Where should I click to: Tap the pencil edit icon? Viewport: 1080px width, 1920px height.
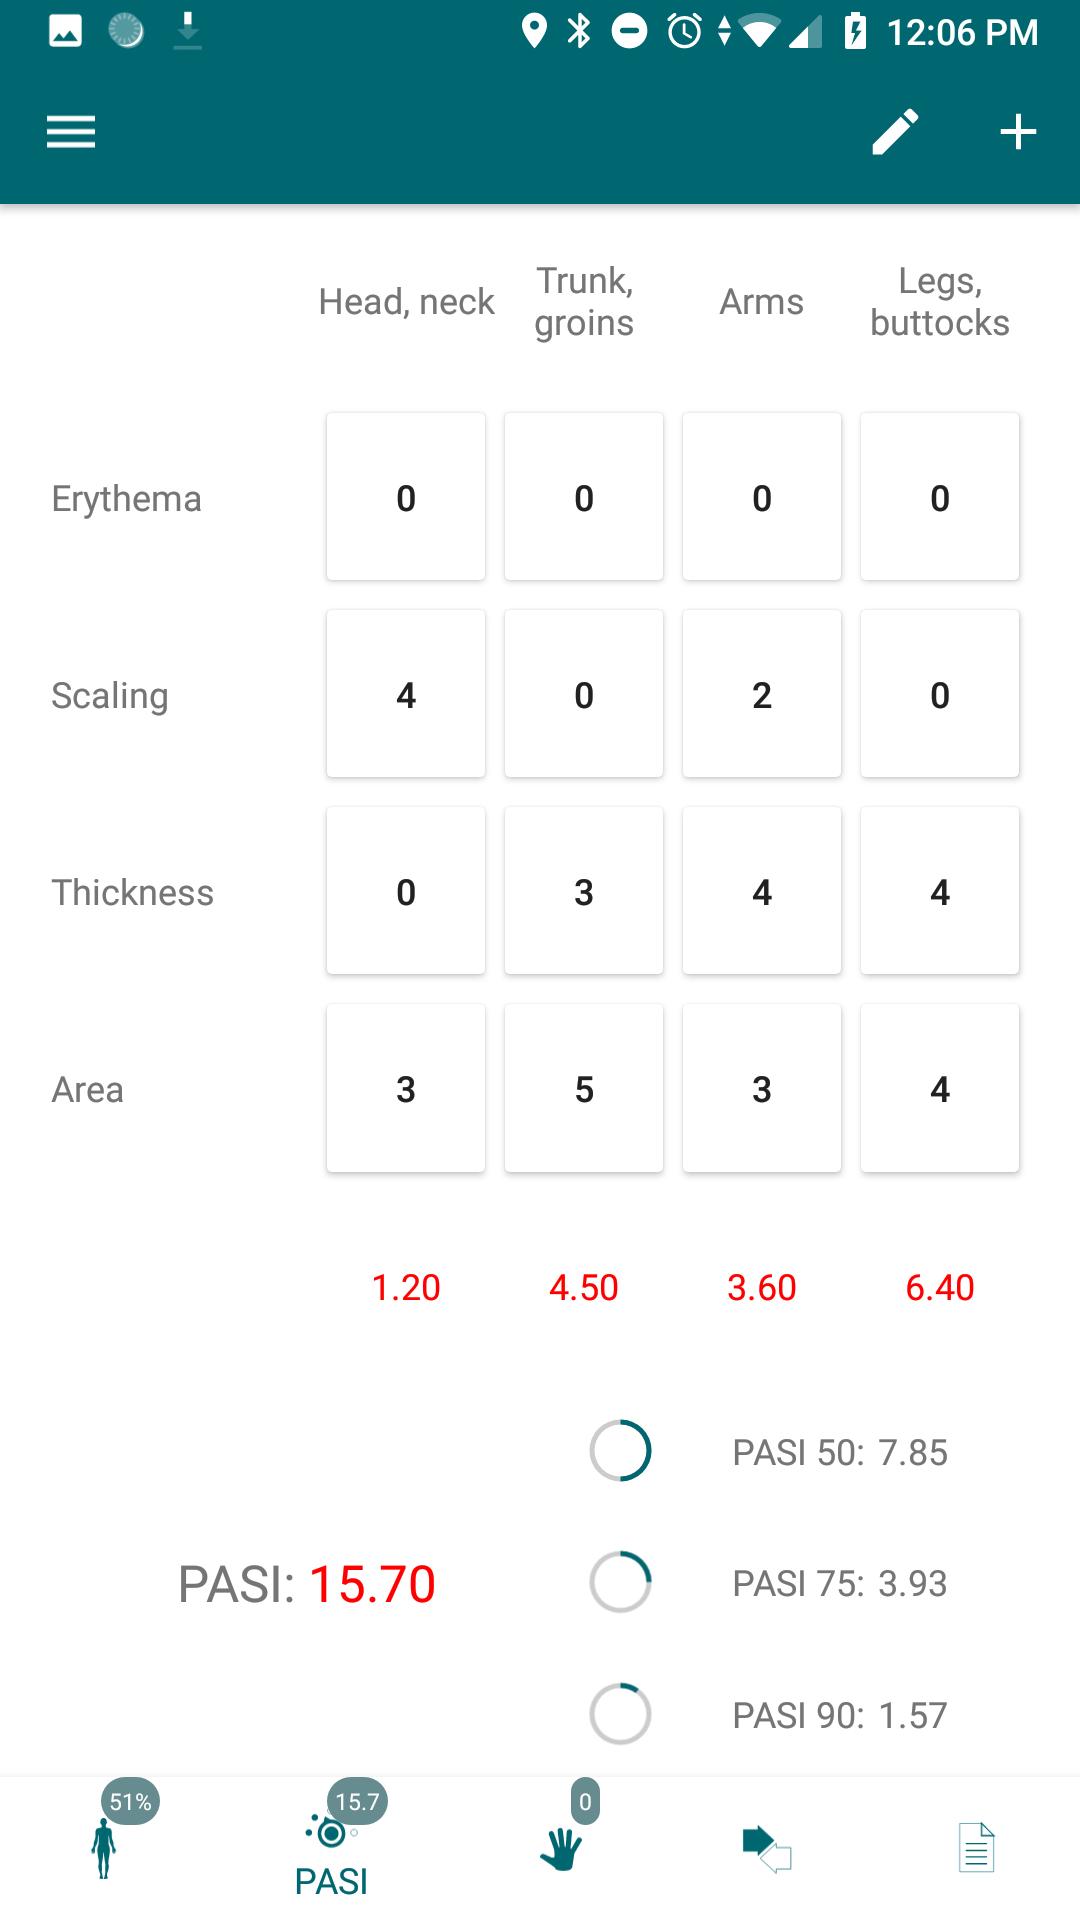895,132
